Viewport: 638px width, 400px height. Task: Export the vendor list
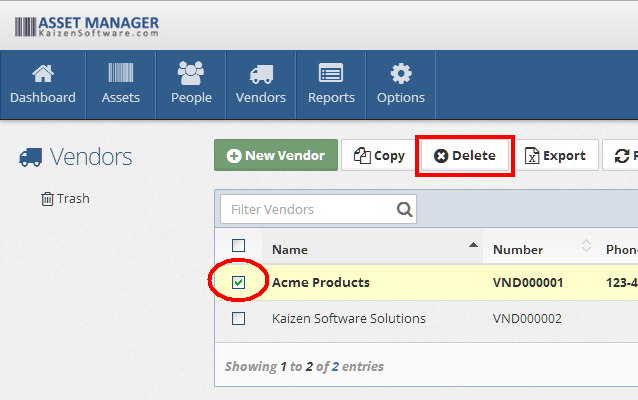(x=556, y=156)
